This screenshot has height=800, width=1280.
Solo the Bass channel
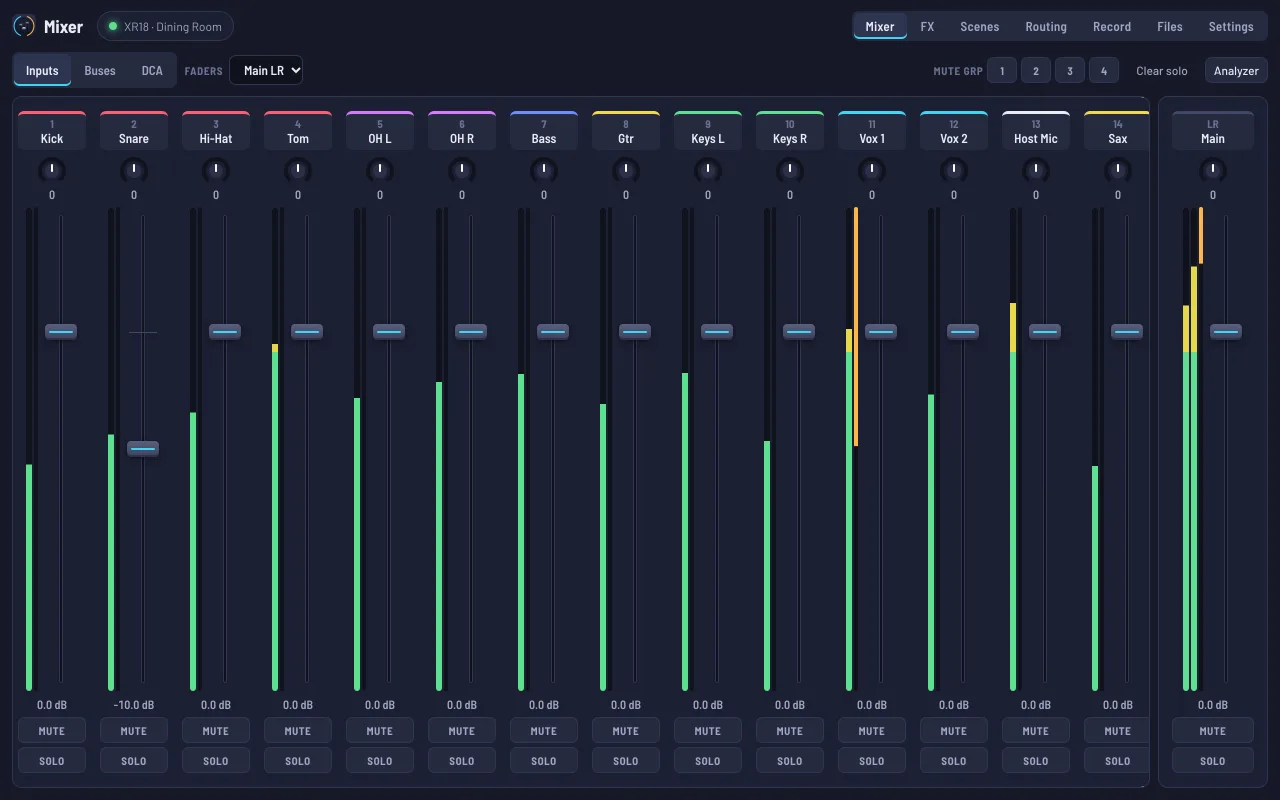pos(544,761)
